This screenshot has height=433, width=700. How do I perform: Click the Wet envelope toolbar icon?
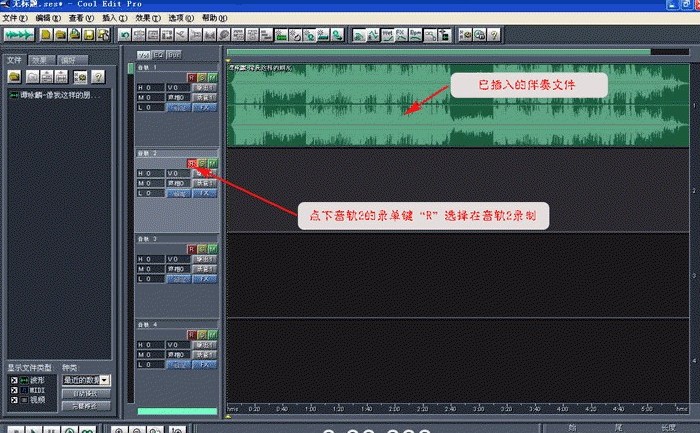click(x=387, y=35)
